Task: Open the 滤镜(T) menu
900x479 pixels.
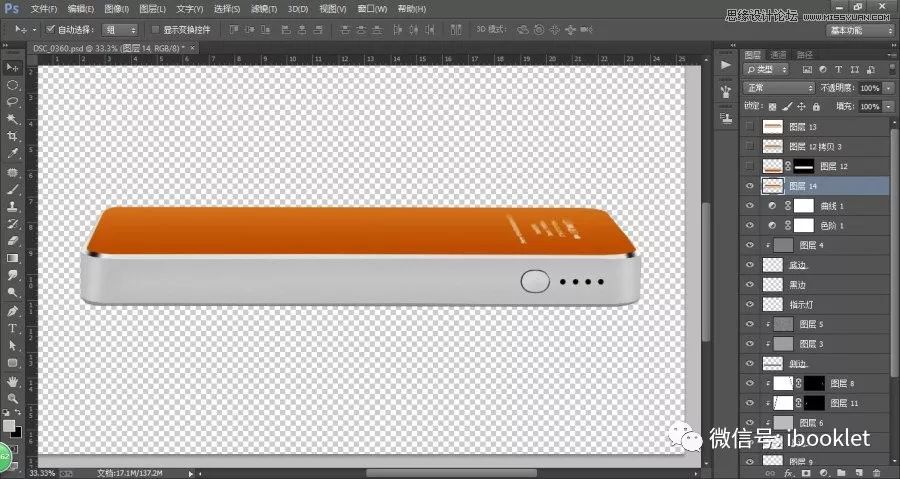Action: 264,9
